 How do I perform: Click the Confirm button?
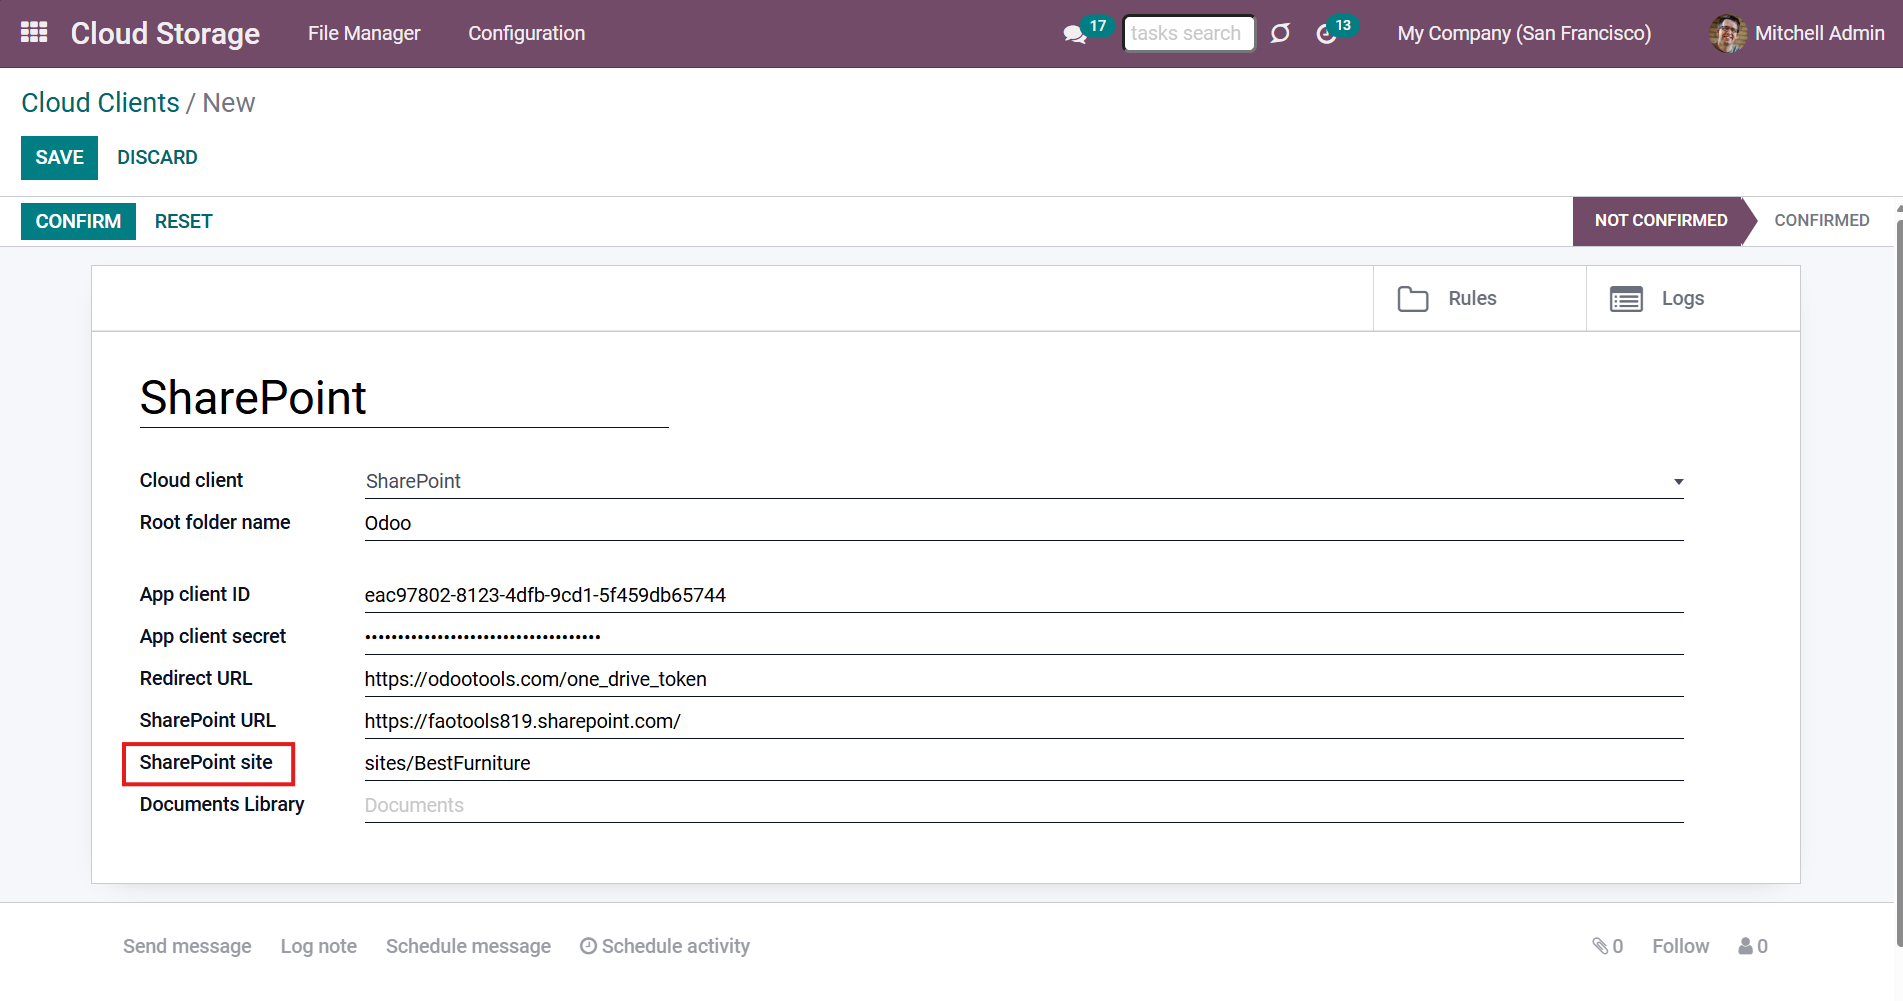(78, 221)
